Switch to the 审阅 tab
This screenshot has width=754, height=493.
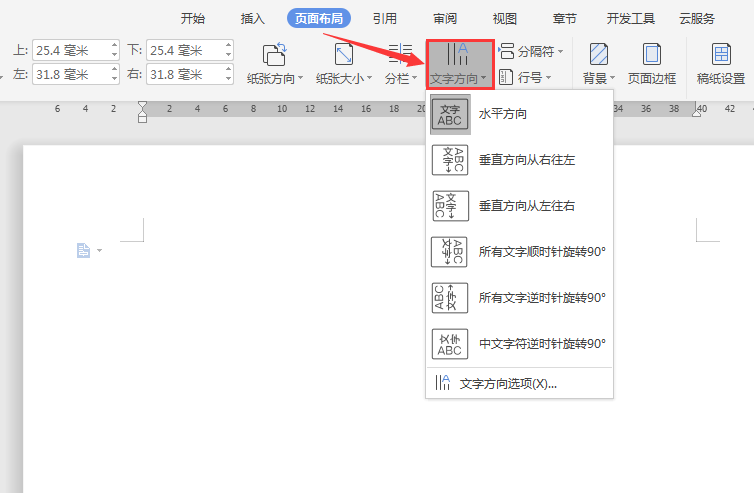pos(445,19)
